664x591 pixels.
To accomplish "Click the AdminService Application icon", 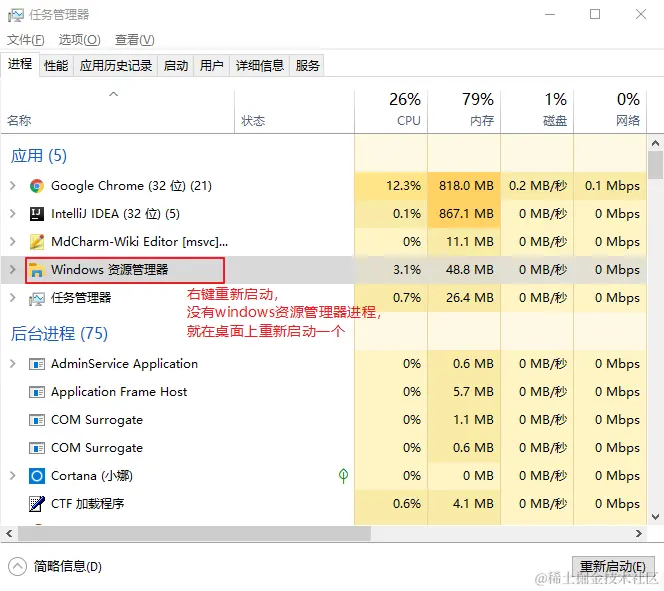I will [x=37, y=364].
